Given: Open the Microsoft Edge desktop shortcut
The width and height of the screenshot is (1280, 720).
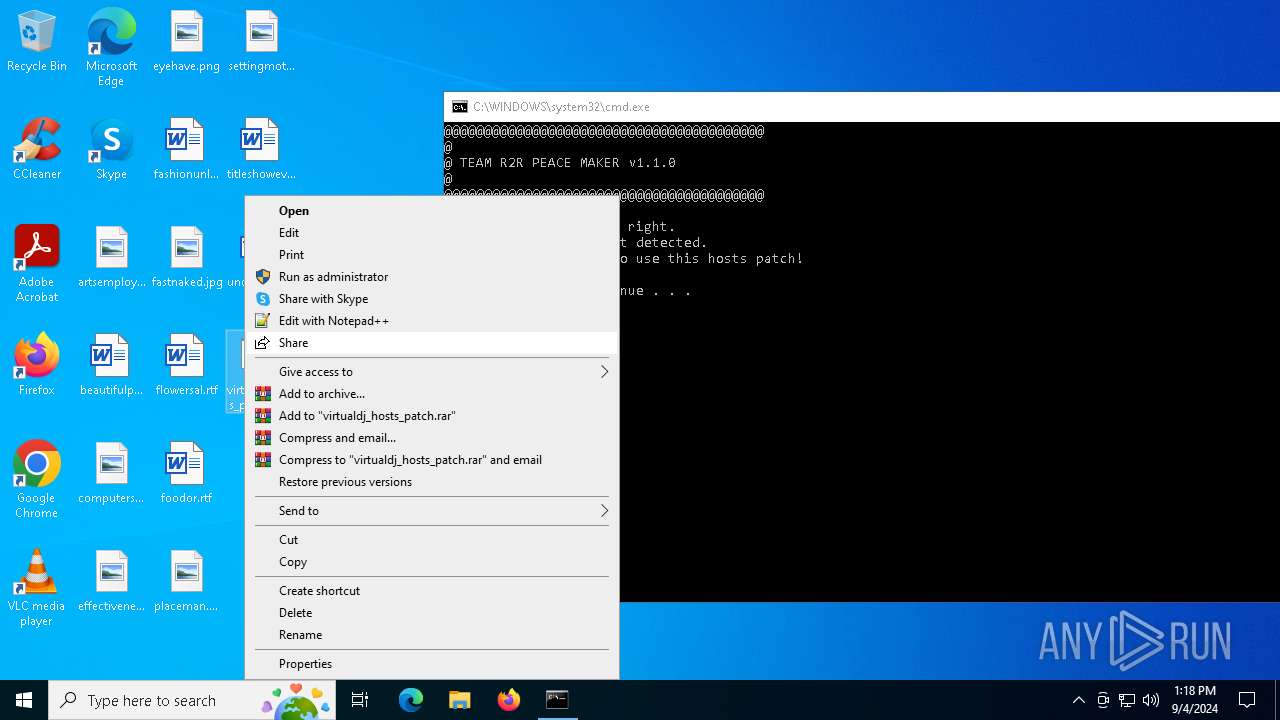Looking at the screenshot, I should coord(111,48).
